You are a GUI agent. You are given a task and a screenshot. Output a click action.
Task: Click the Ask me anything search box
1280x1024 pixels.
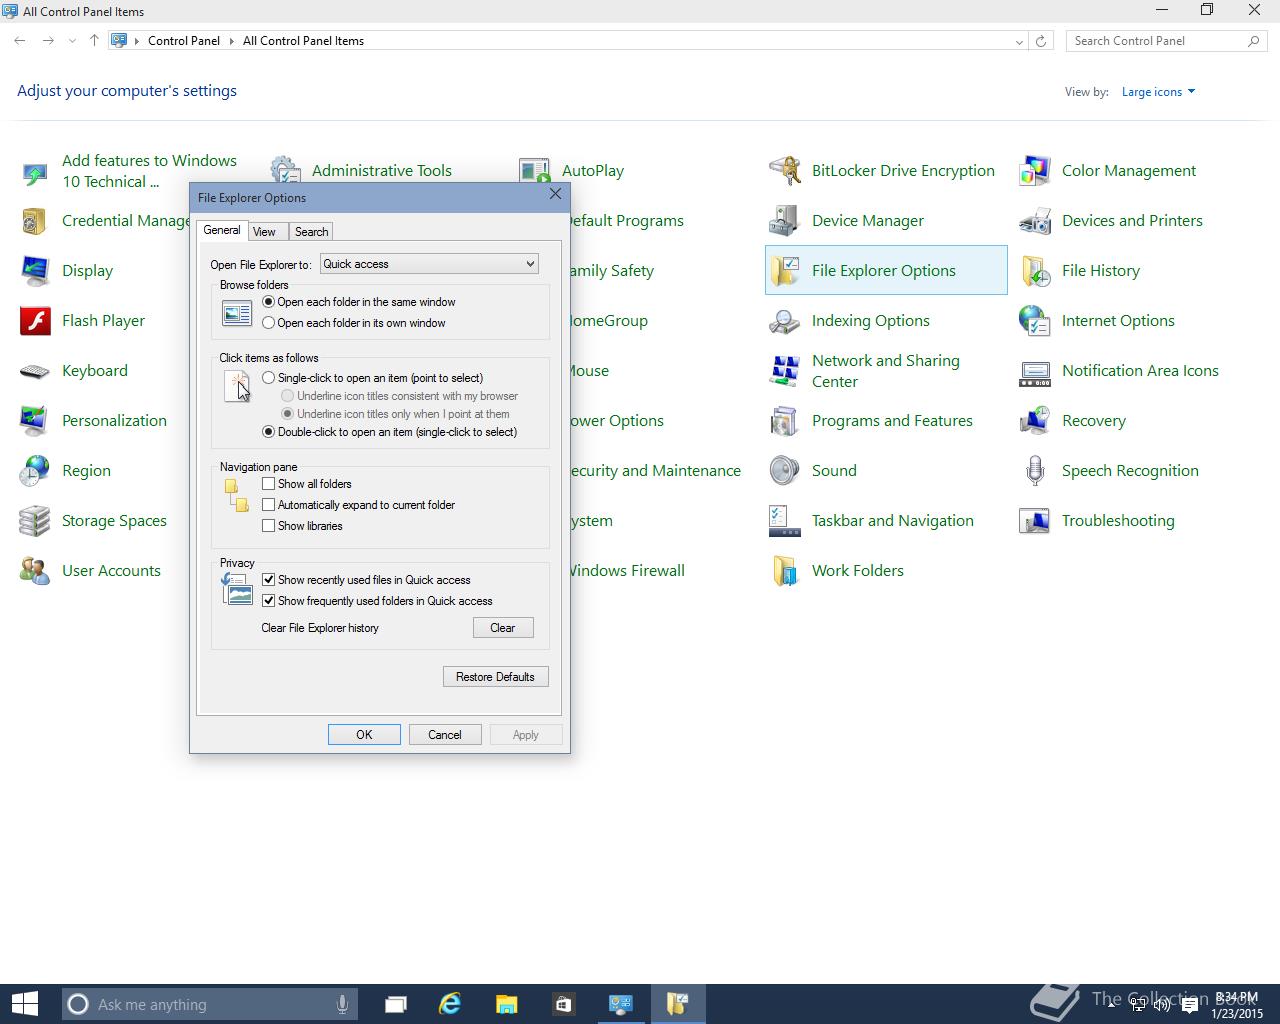(x=210, y=1004)
